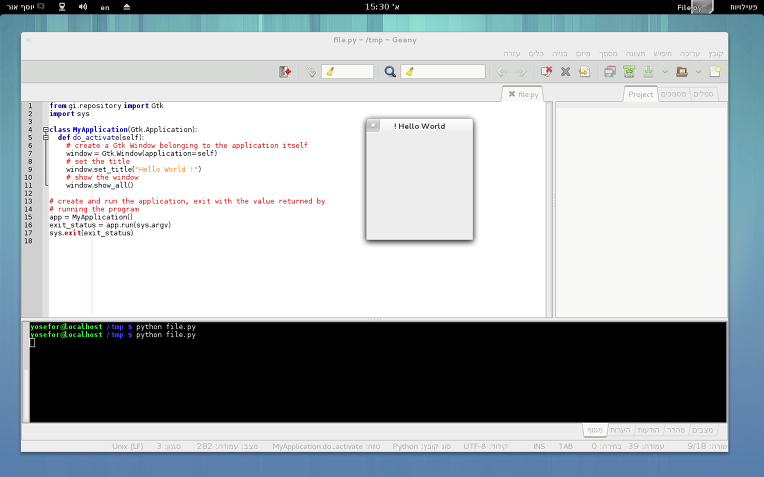Viewport: 764px width, 477px height.
Task: Select the הערות bottom panel tab
Action: [x=620, y=430]
